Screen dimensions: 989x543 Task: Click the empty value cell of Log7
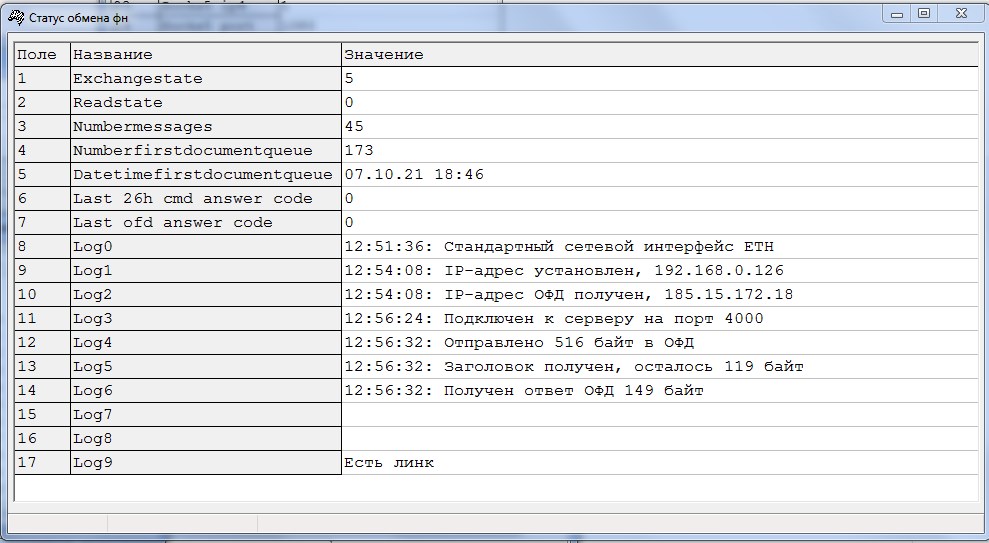pyautogui.click(x=660, y=414)
